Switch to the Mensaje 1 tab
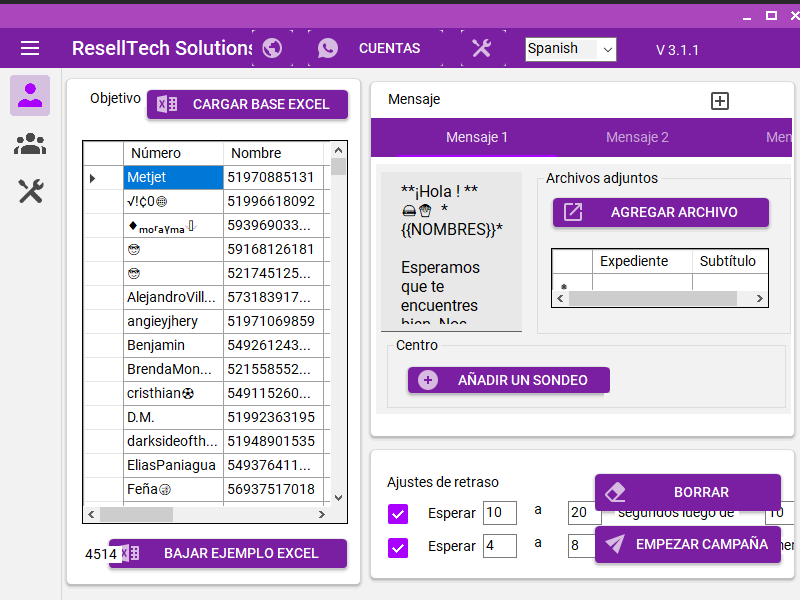This screenshot has height=600, width=800. coord(477,137)
